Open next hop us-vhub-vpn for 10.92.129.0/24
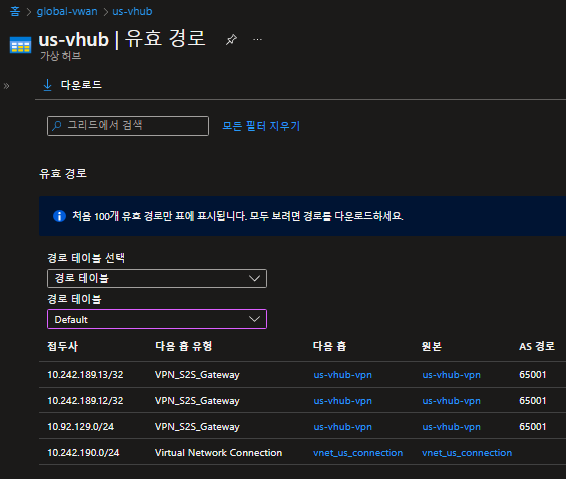The image size is (566, 479). click(x=343, y=427)
